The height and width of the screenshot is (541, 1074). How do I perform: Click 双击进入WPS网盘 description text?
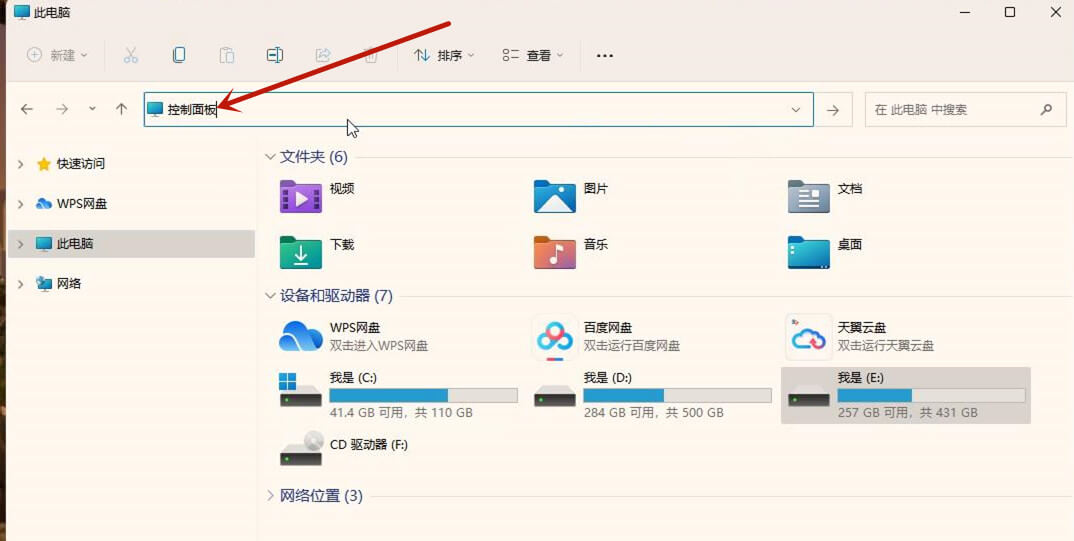379,346
